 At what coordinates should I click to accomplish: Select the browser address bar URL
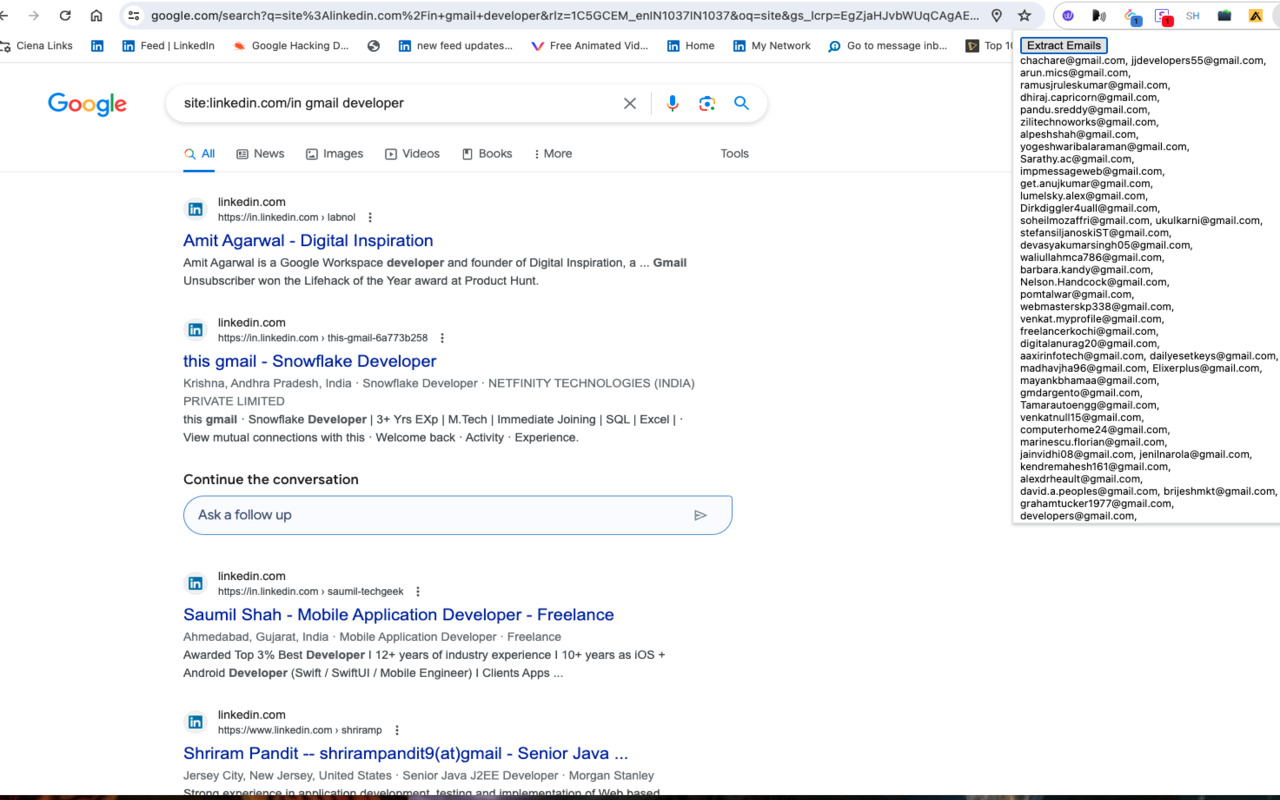565,16
